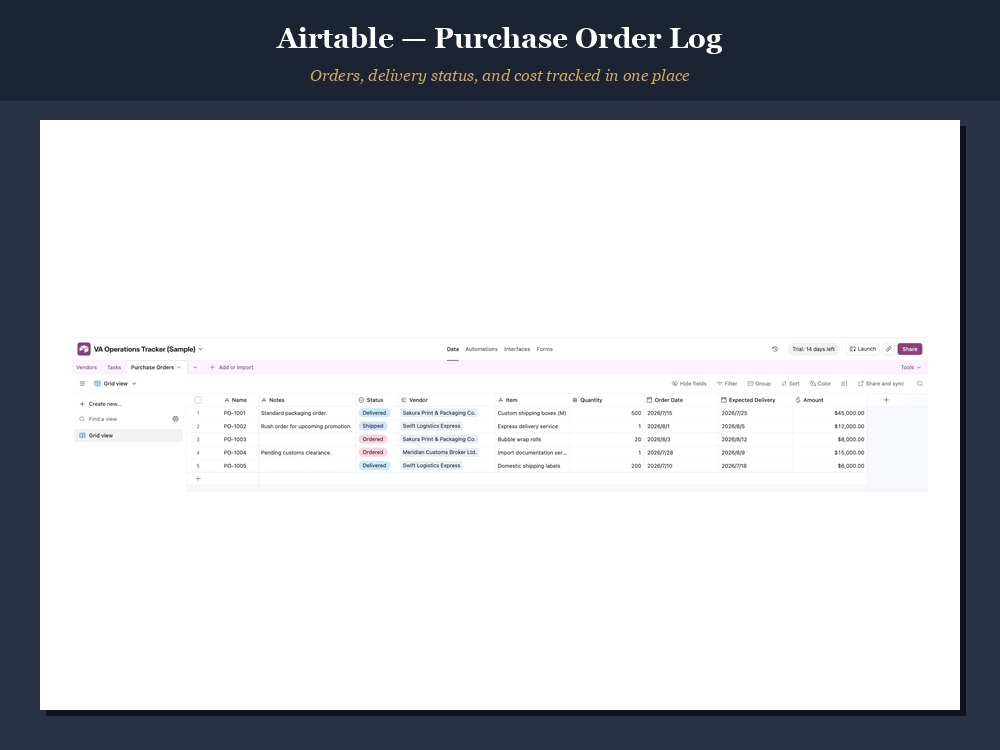Screen dimensions: 1000x750
Task: Click the Notes column header
Action: (307, 400)
